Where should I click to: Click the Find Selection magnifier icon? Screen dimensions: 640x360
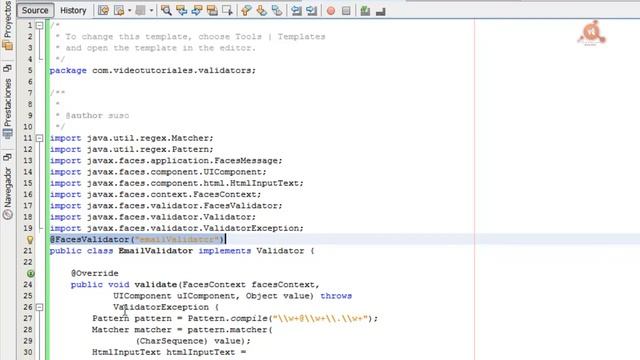point(166,11)
